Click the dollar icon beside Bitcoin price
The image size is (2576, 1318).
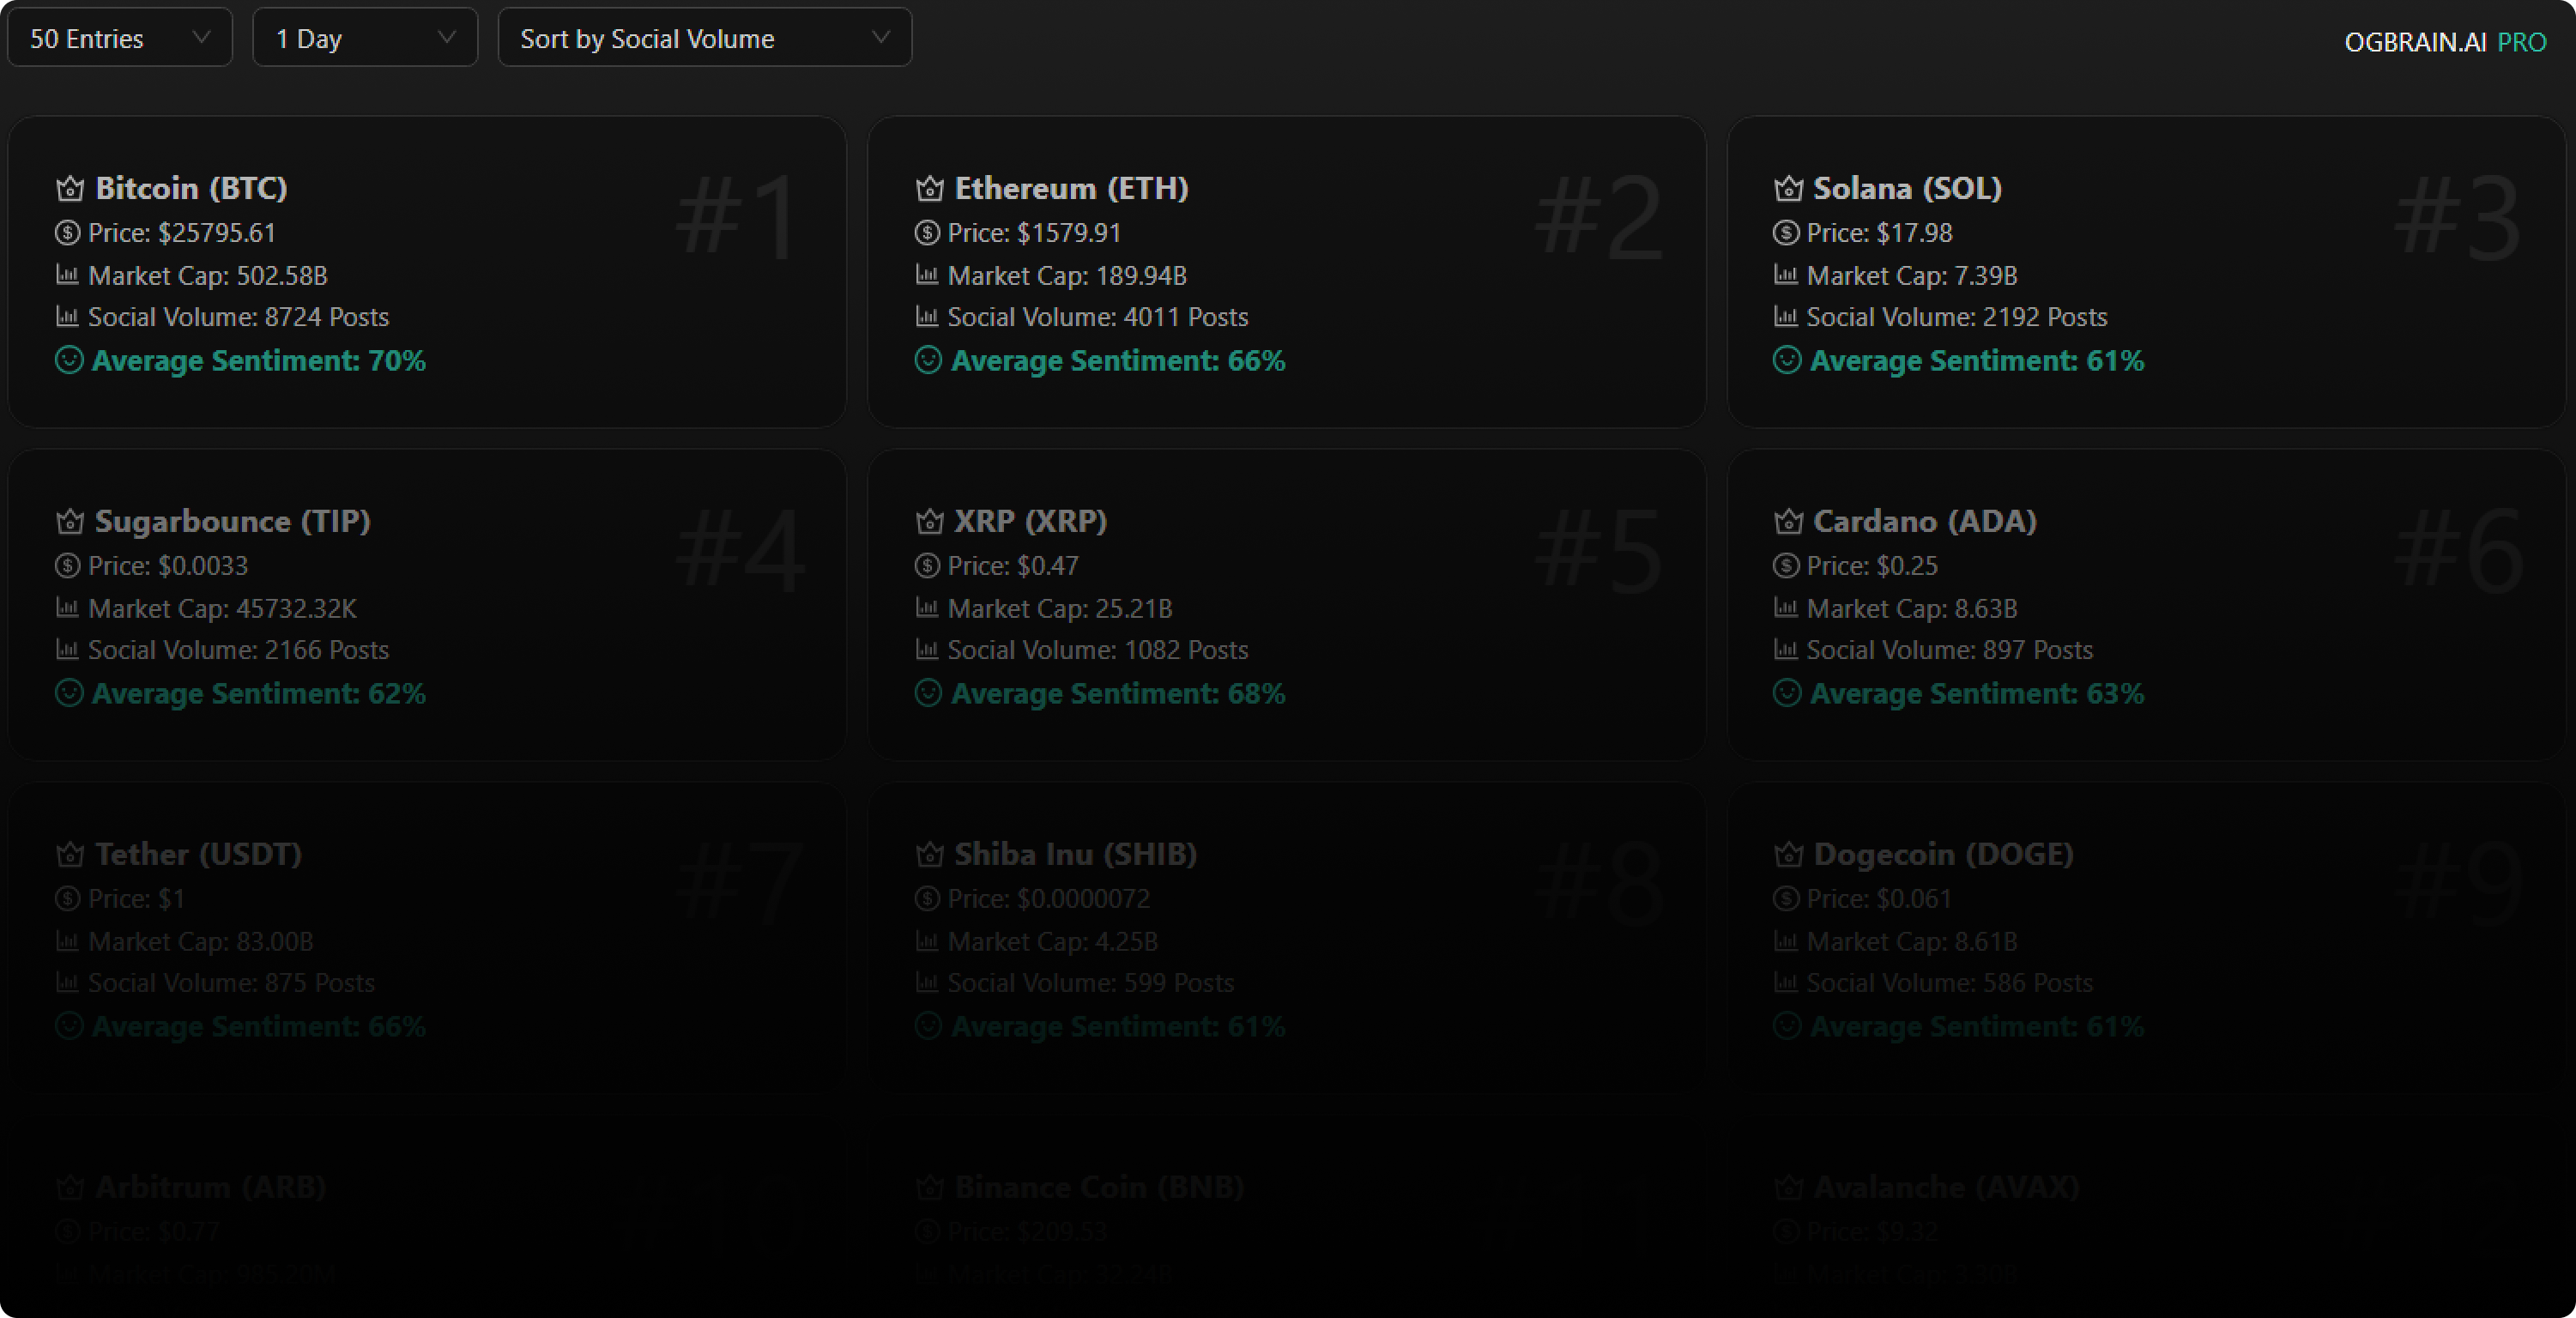tap(67, 233)
